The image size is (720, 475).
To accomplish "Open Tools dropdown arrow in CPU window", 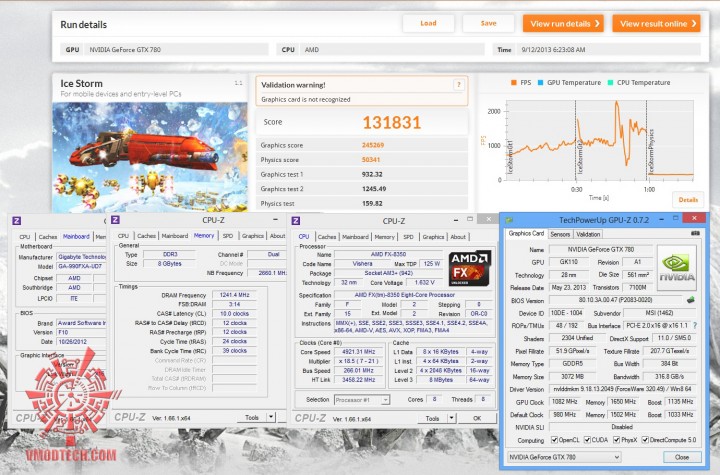I will tap(452, 418).
